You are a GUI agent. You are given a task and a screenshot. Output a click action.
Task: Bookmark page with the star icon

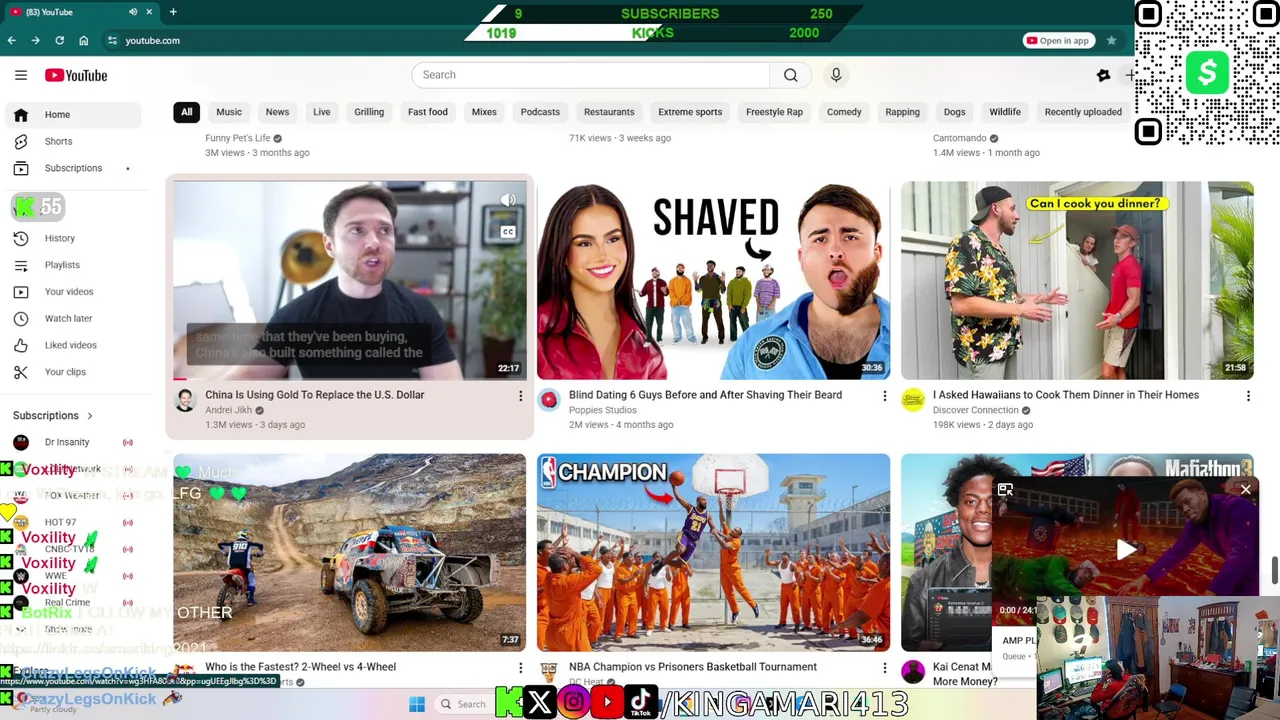click(x=1111, y=41)
